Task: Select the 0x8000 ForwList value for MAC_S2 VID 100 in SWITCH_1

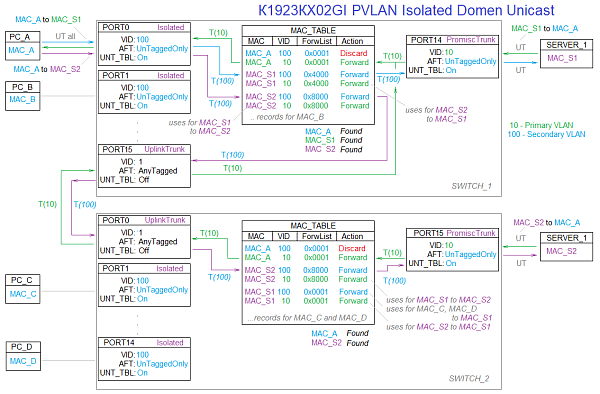Action: 316,97
